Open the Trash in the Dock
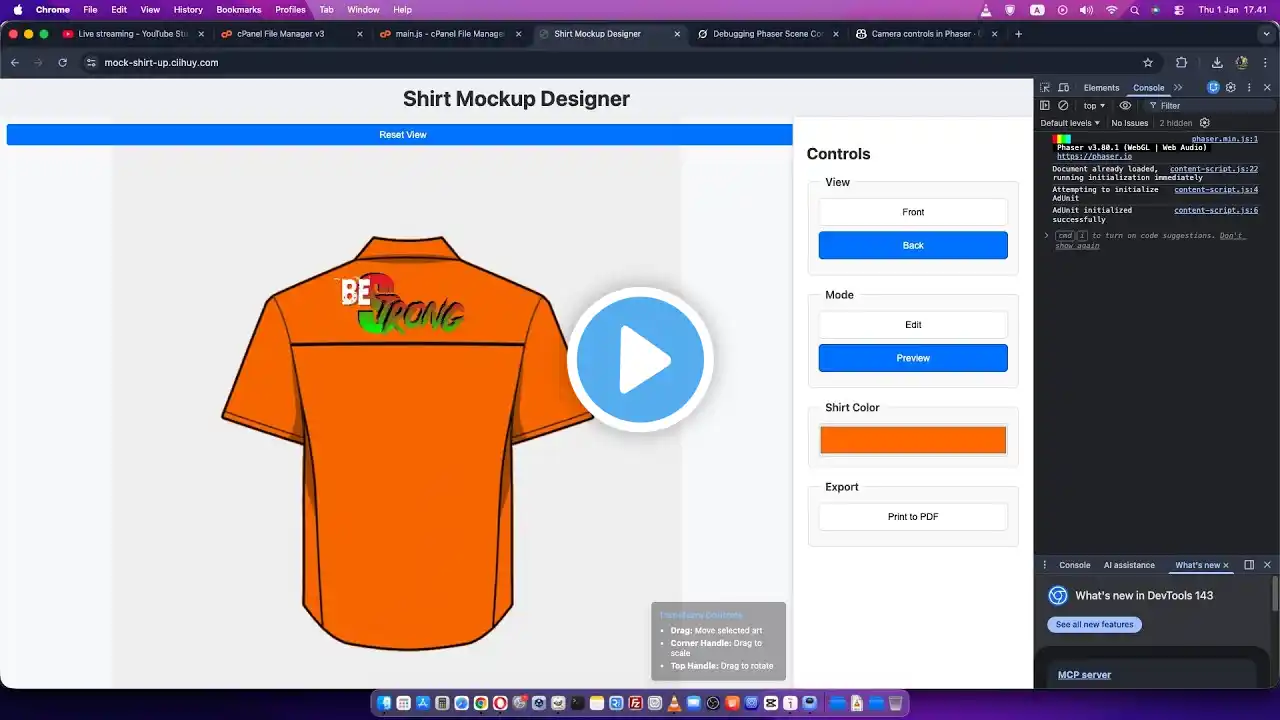 pos(896,703)
